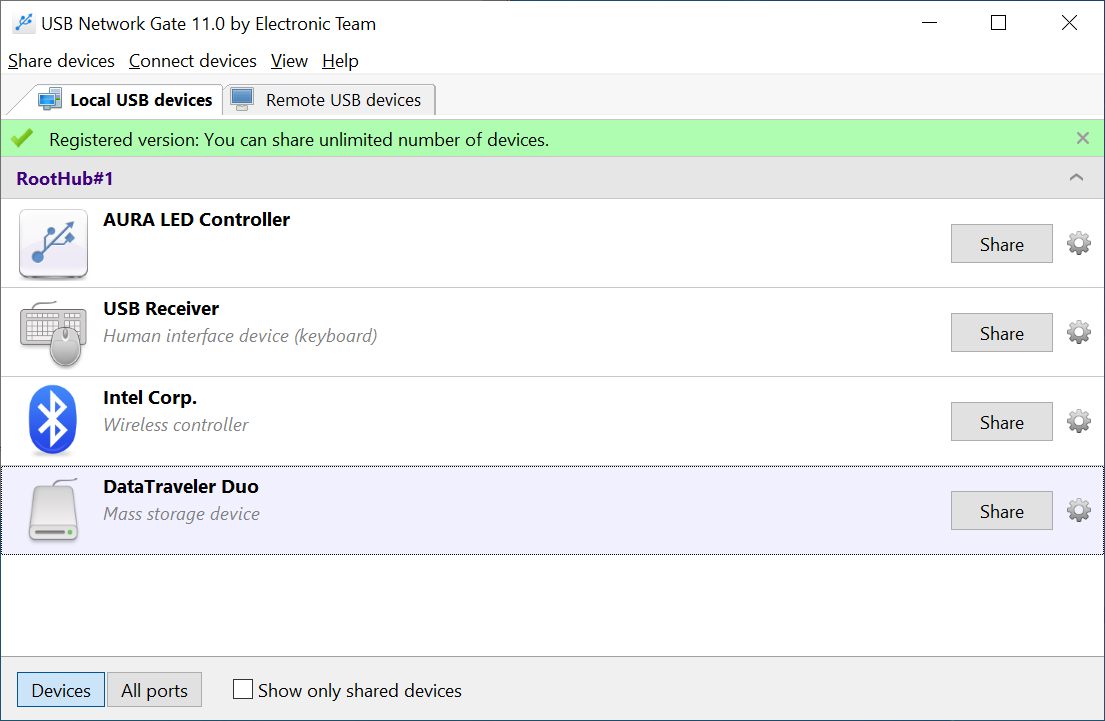Image resolution: width=1105 pixels, height=721 pixels.
Task: Switch to Local USB devices tab
Action: pos(125,100)
